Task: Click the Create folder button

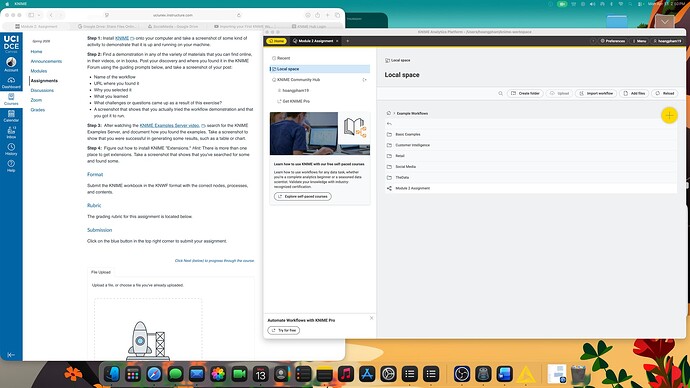Action: click(525, 93)
